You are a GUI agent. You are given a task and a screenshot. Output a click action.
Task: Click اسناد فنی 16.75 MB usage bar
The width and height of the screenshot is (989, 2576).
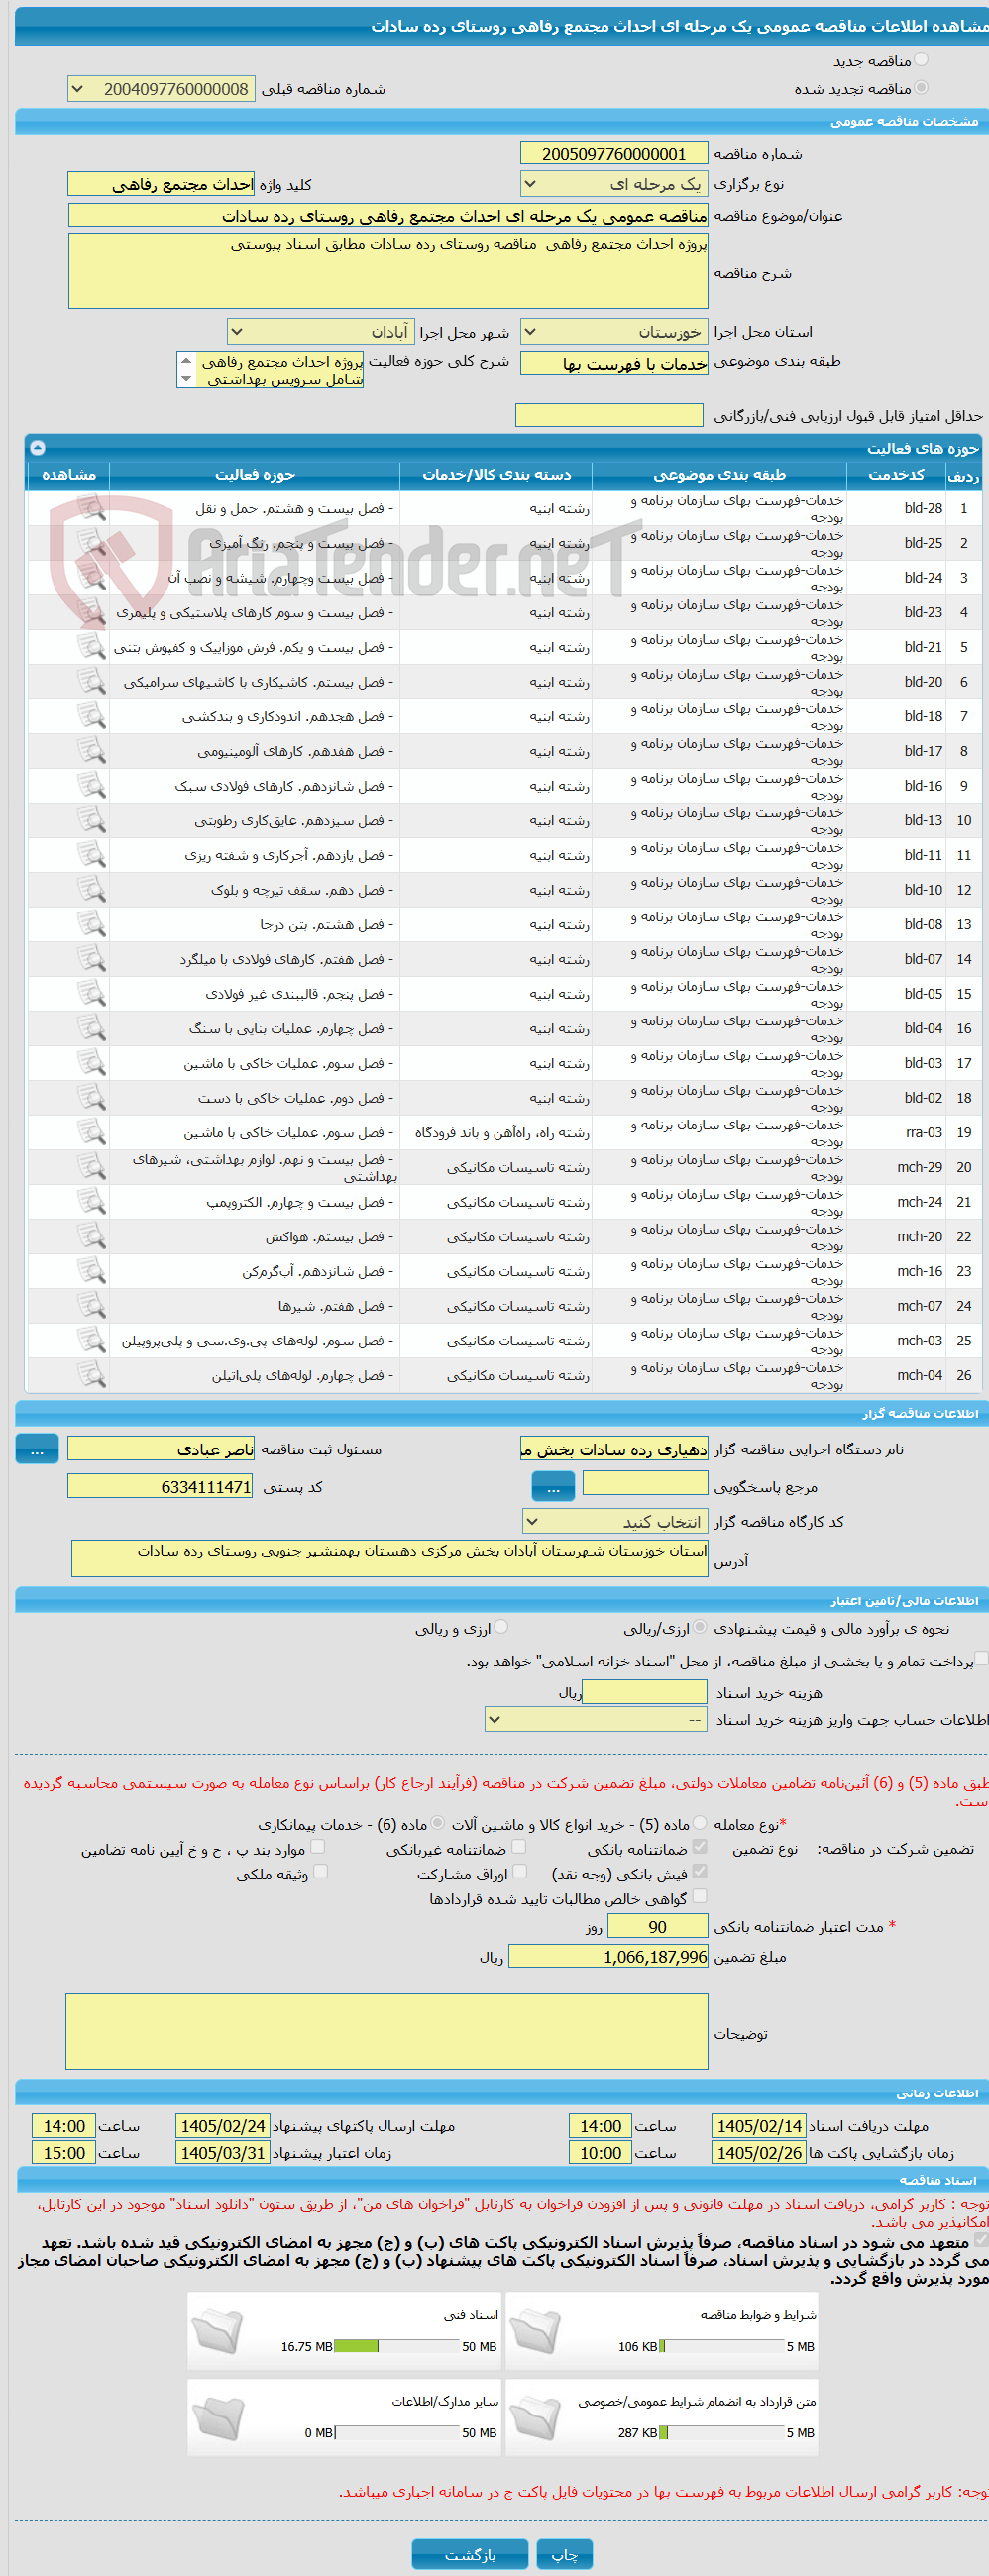point(397,2346)
